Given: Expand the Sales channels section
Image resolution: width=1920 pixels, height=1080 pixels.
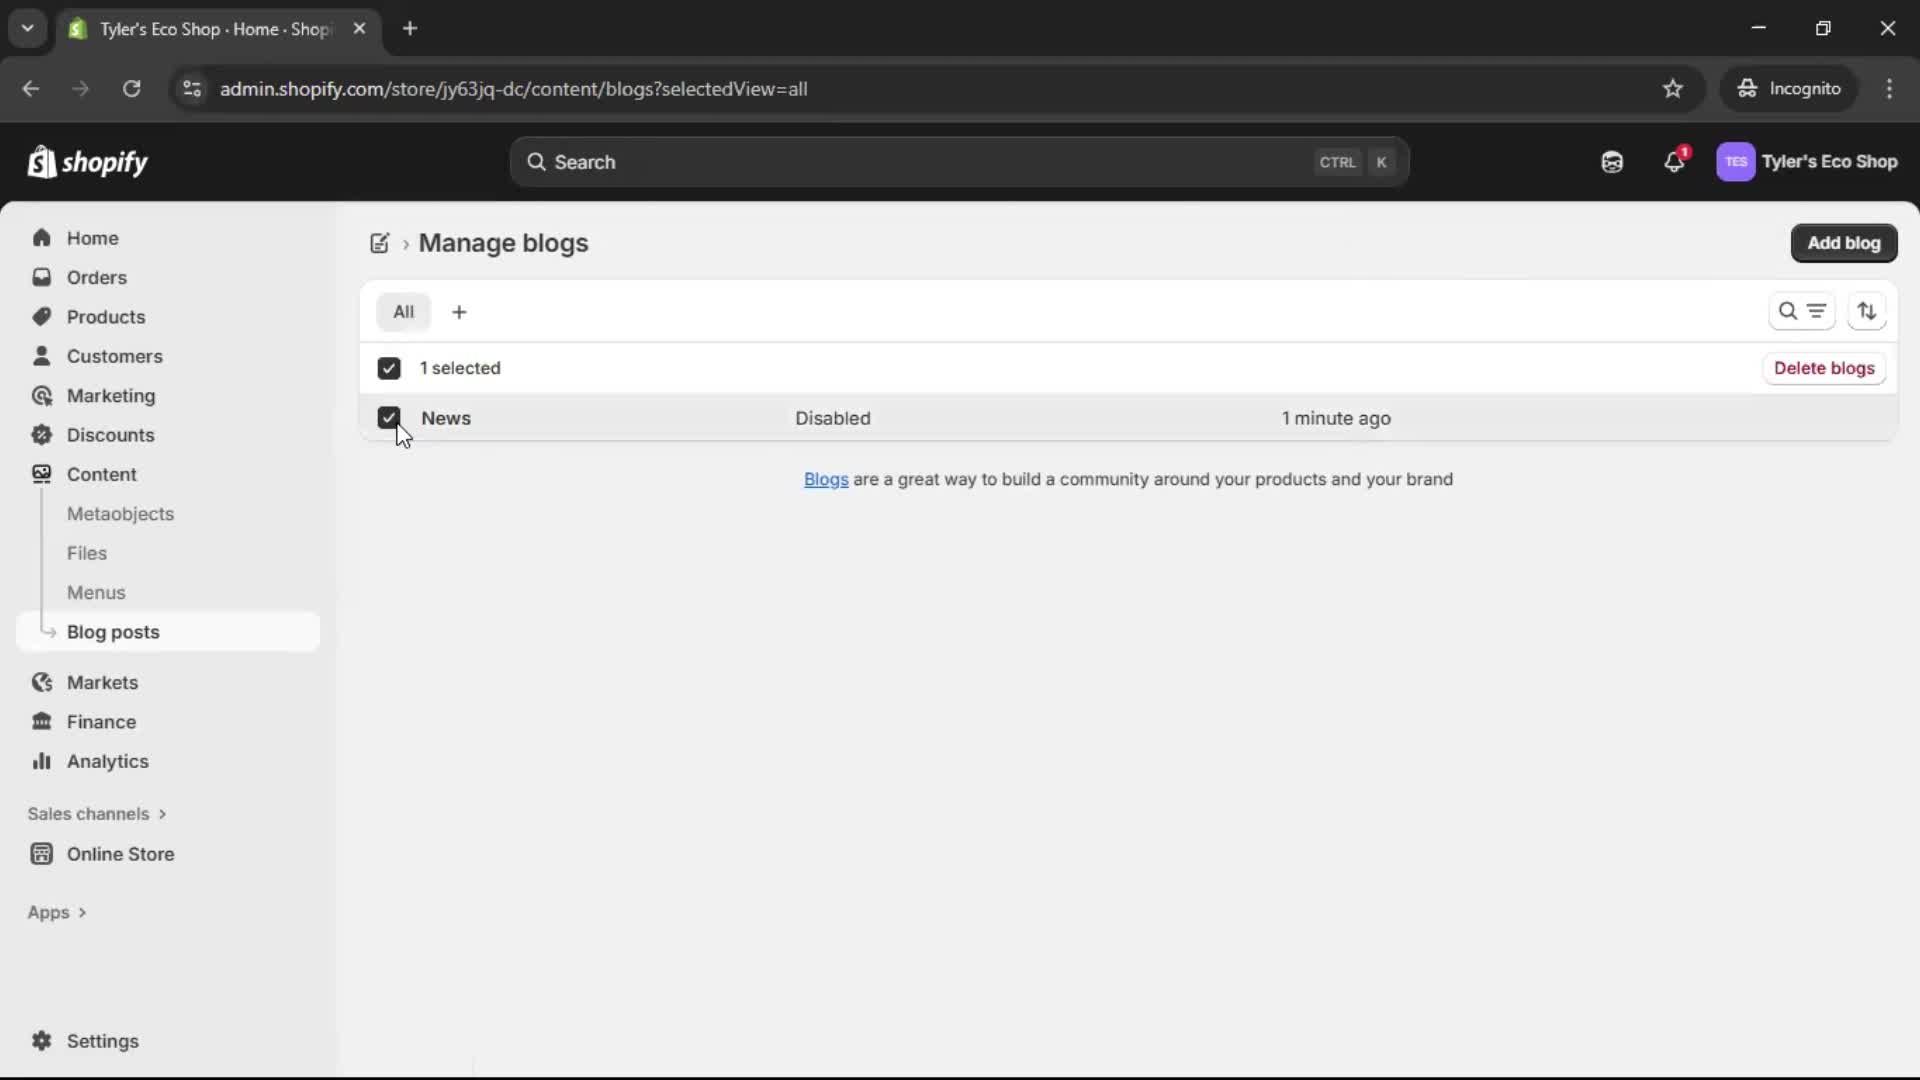Looking at the screenshot, I should [97, 814].
